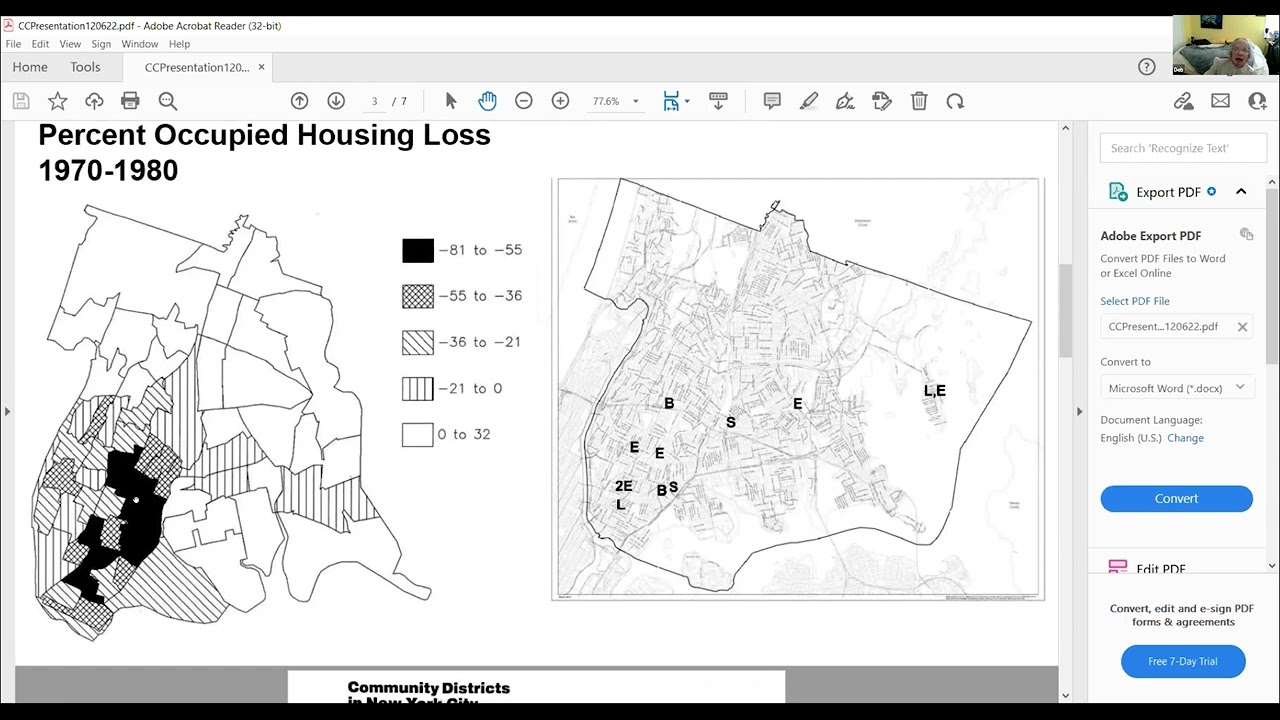Open the Help question mark icon

(x=1147, y=67)
